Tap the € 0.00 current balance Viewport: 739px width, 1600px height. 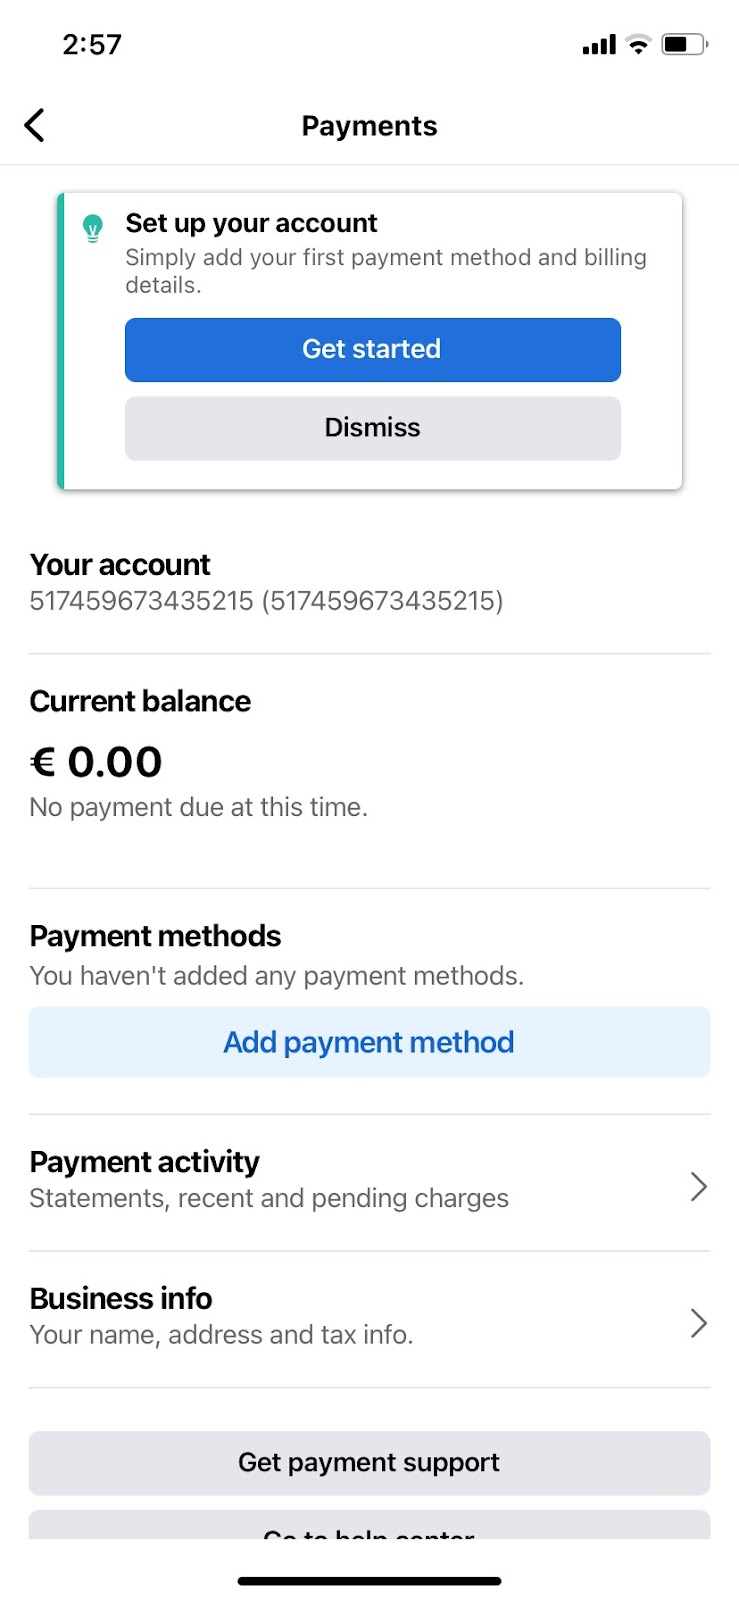tap(96, 762)
